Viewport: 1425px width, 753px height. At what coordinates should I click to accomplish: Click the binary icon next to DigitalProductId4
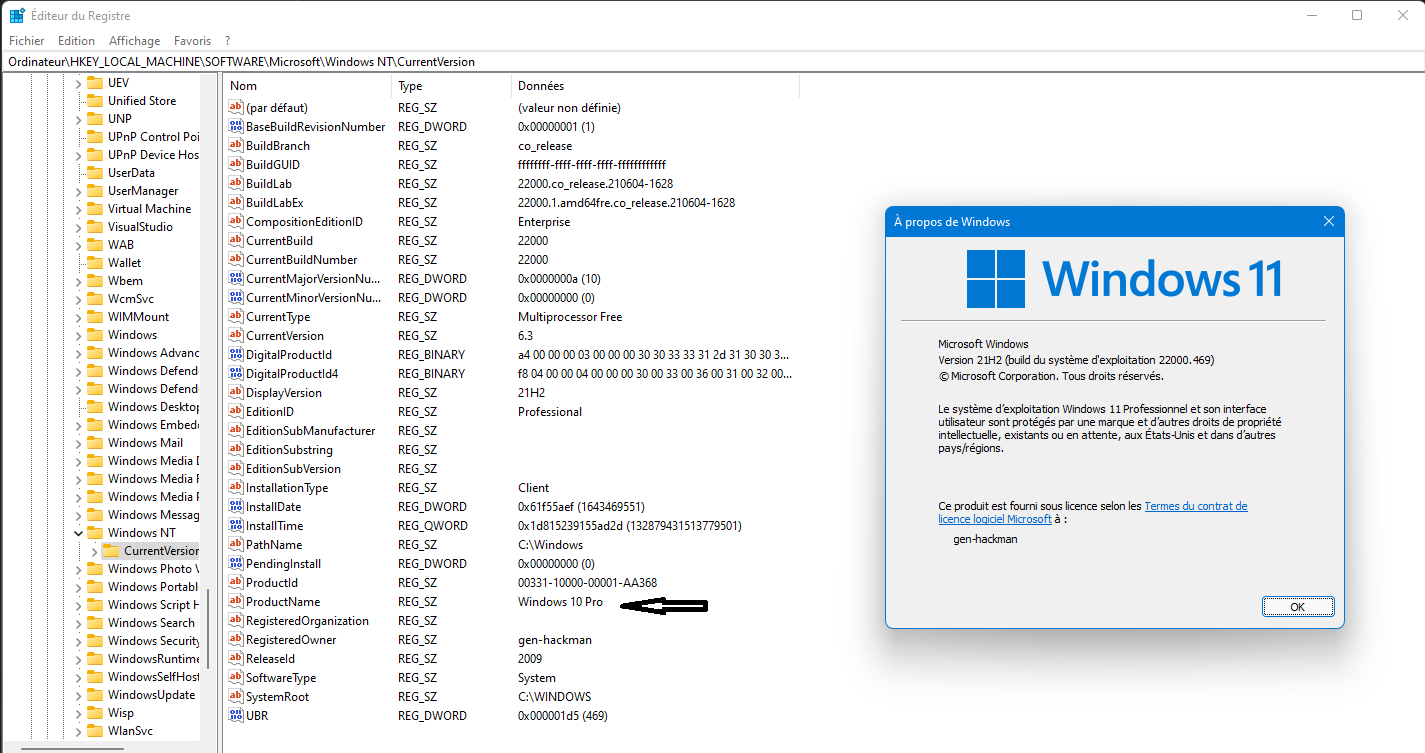pos(236,374)
